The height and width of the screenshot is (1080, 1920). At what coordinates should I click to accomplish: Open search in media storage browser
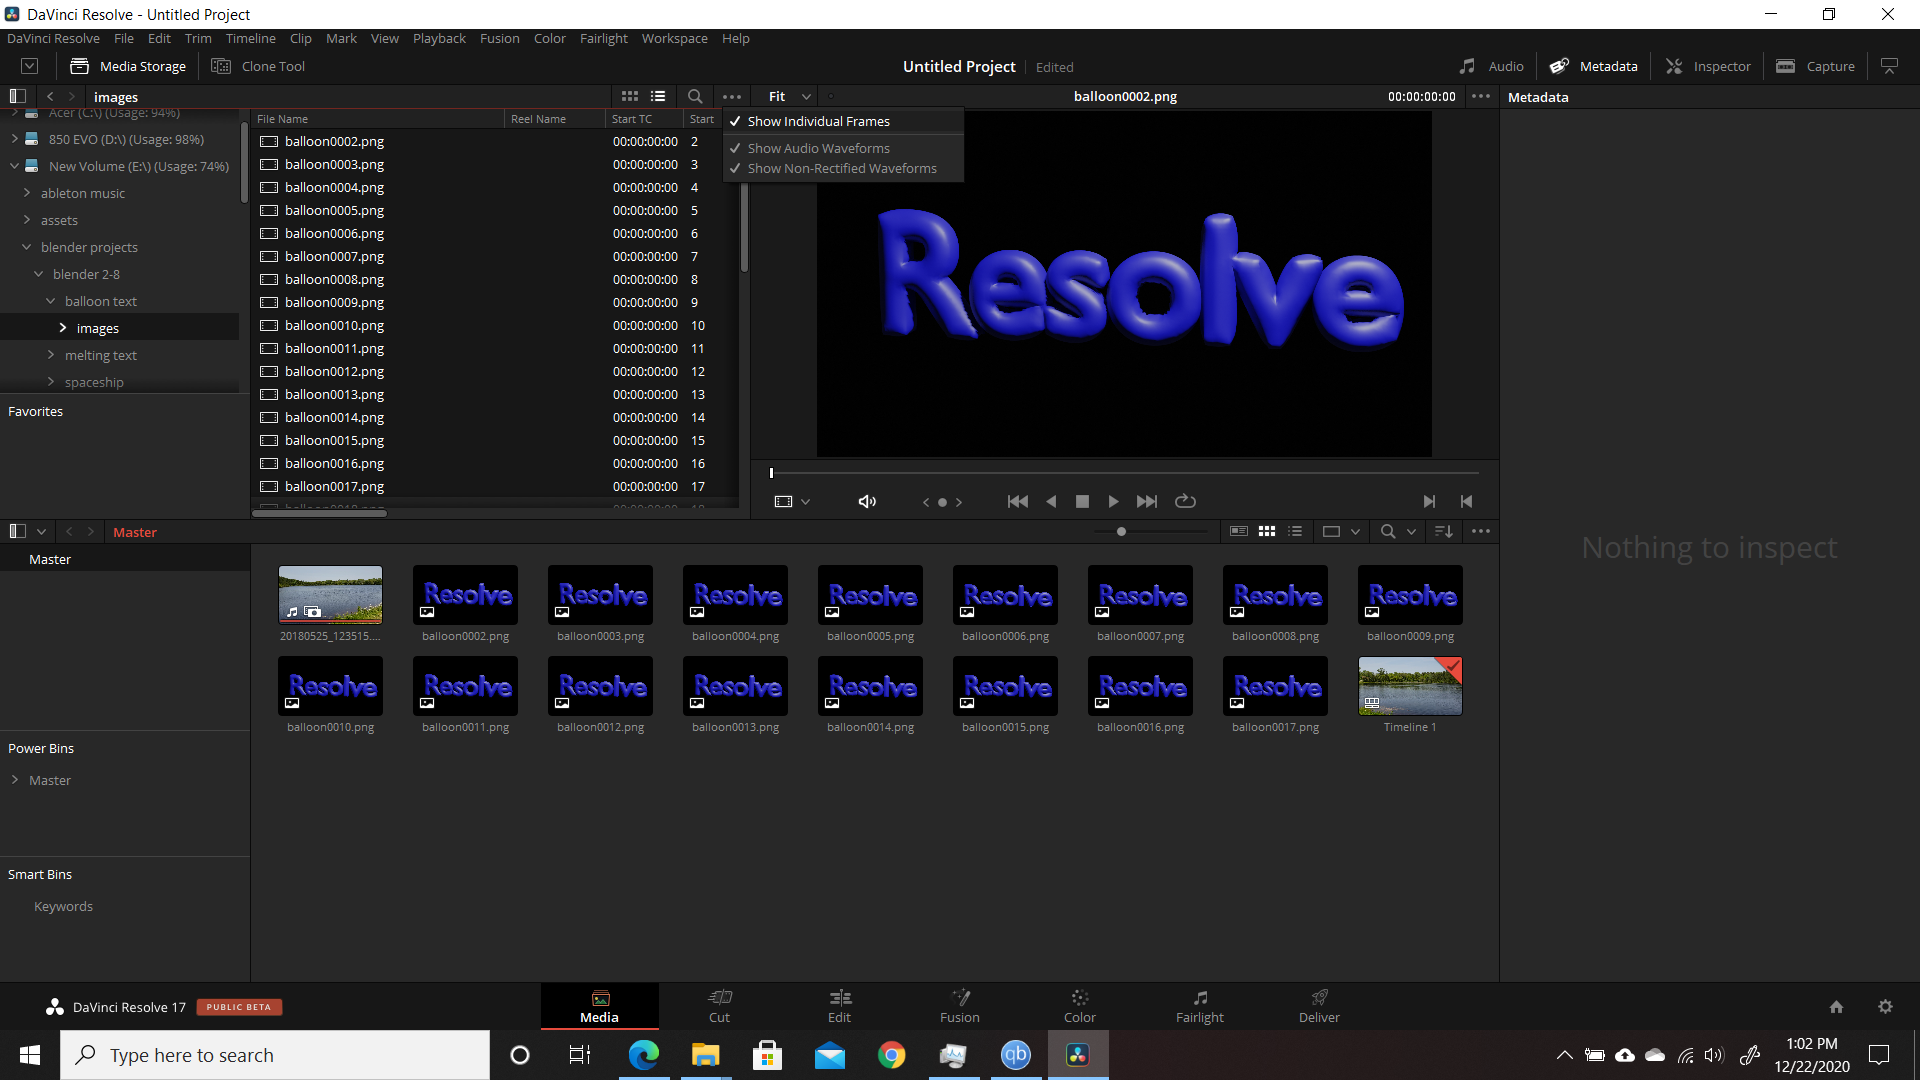[x=695, y=96]
